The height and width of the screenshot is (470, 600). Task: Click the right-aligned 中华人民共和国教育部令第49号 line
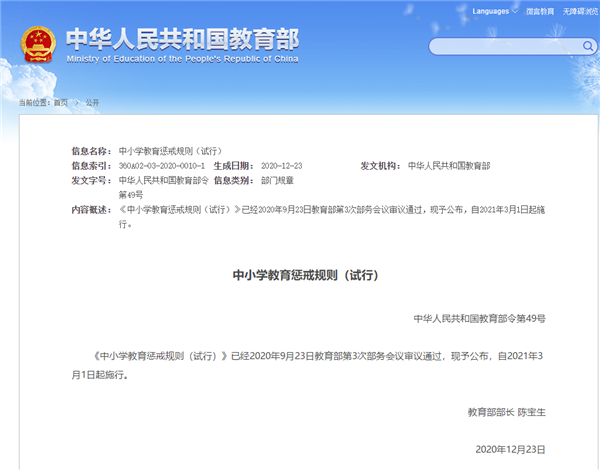479,317
